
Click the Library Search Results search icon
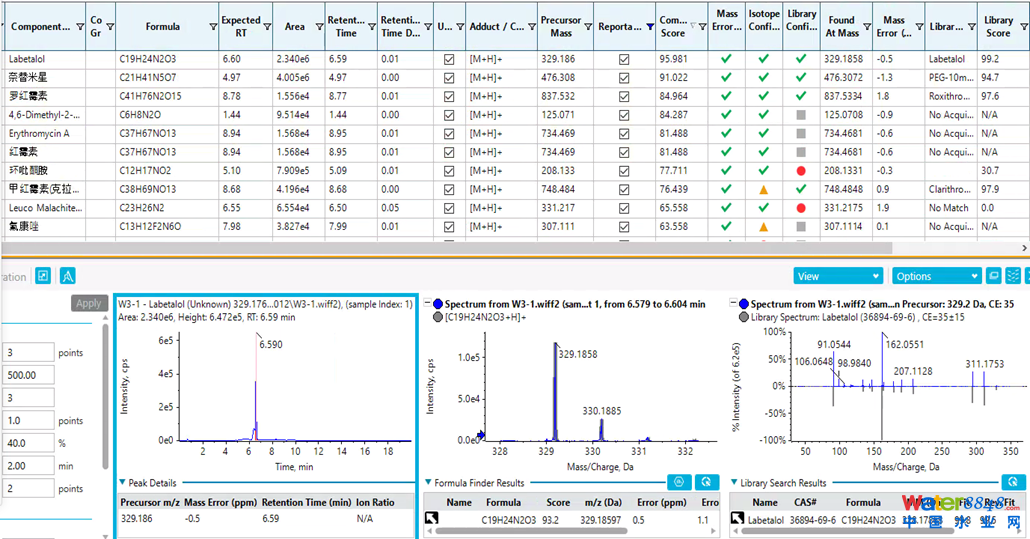[x=1013, y=482]
